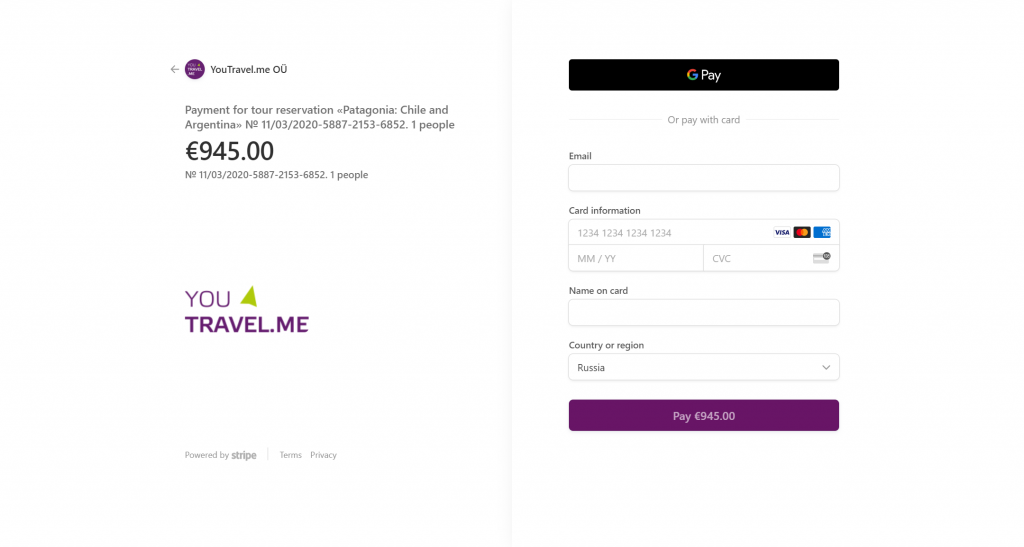The width and height of the screenshot is (1024, 547).
Task: Click the Visa card icon
Action: click(x=782, y=232)
